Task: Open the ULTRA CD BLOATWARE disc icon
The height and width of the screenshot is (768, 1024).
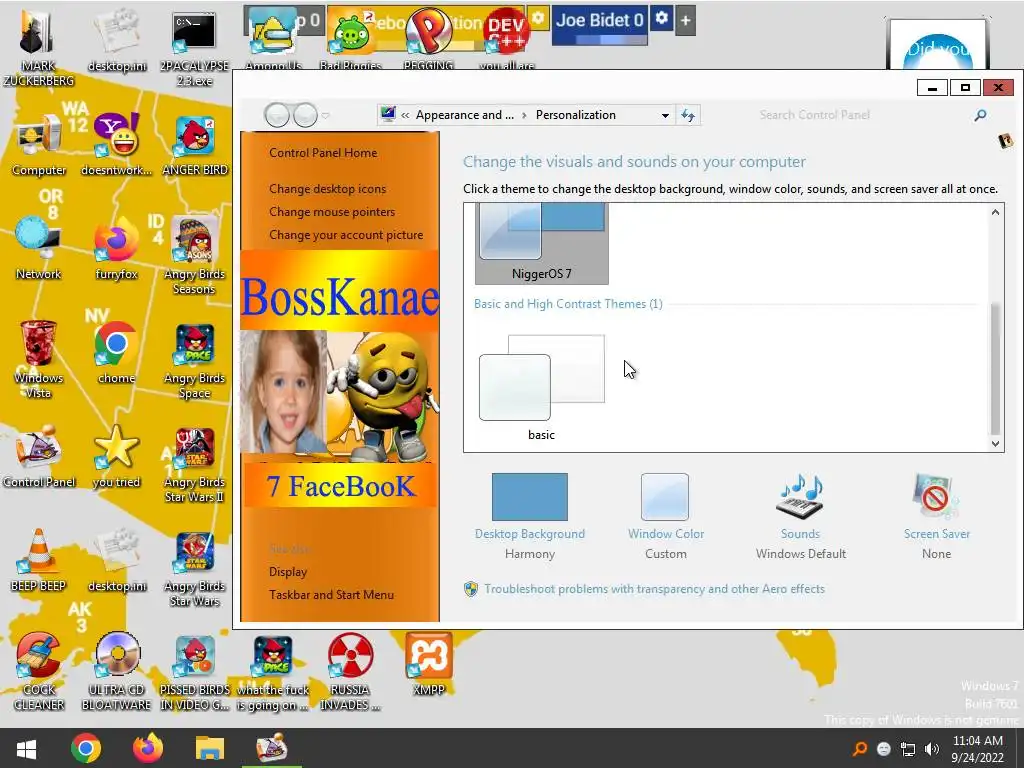Action: pyautogui.click(x=116, y=671)
